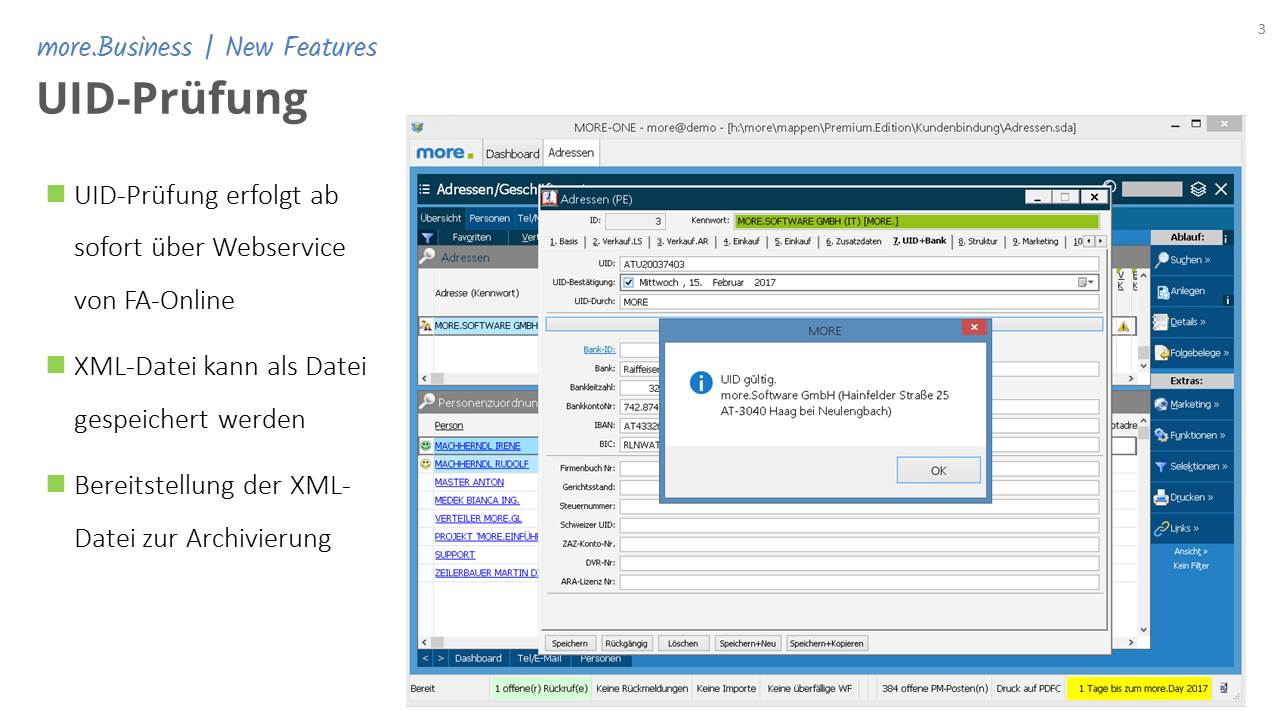Click the hamburger menu icon beside Adressen/Geschäft
1279x720 pixels.
(425, 189)
